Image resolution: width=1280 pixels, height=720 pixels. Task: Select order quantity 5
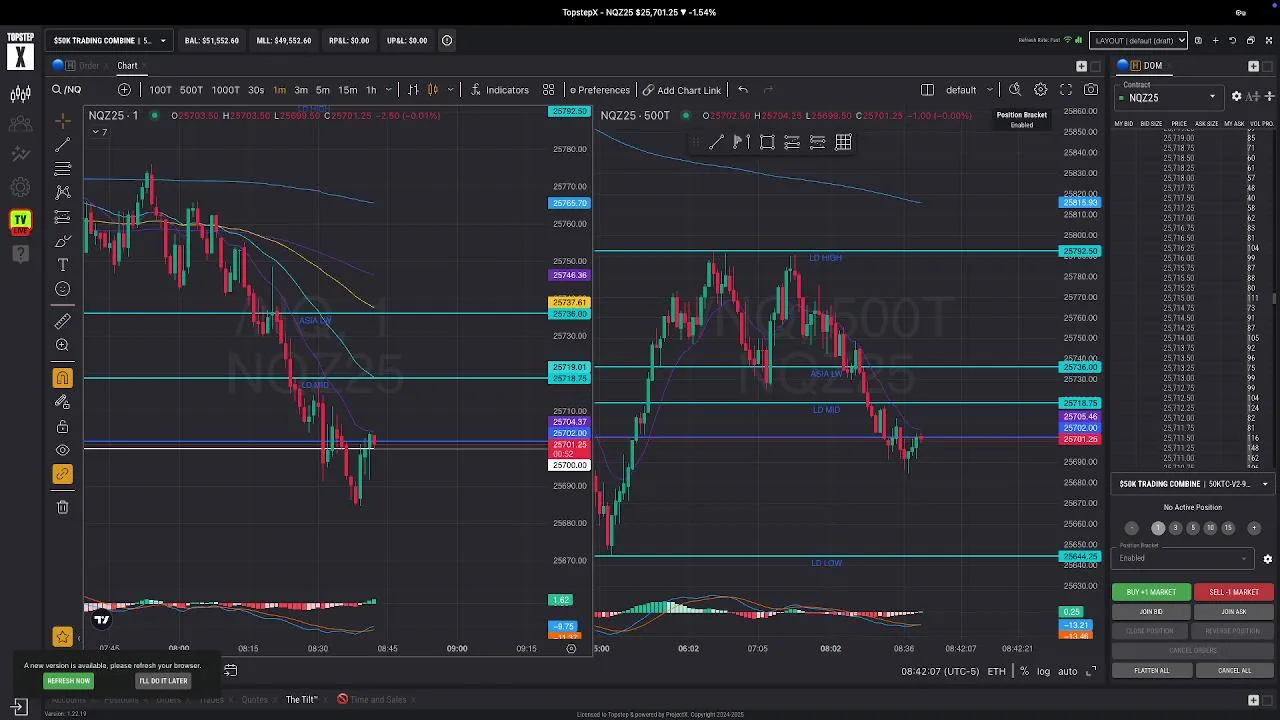coord(1192,528)
